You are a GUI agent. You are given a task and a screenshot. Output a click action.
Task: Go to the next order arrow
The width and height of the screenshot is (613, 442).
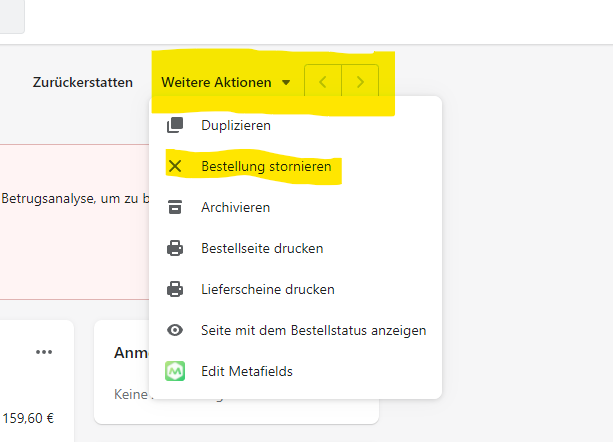coord(360,82)
